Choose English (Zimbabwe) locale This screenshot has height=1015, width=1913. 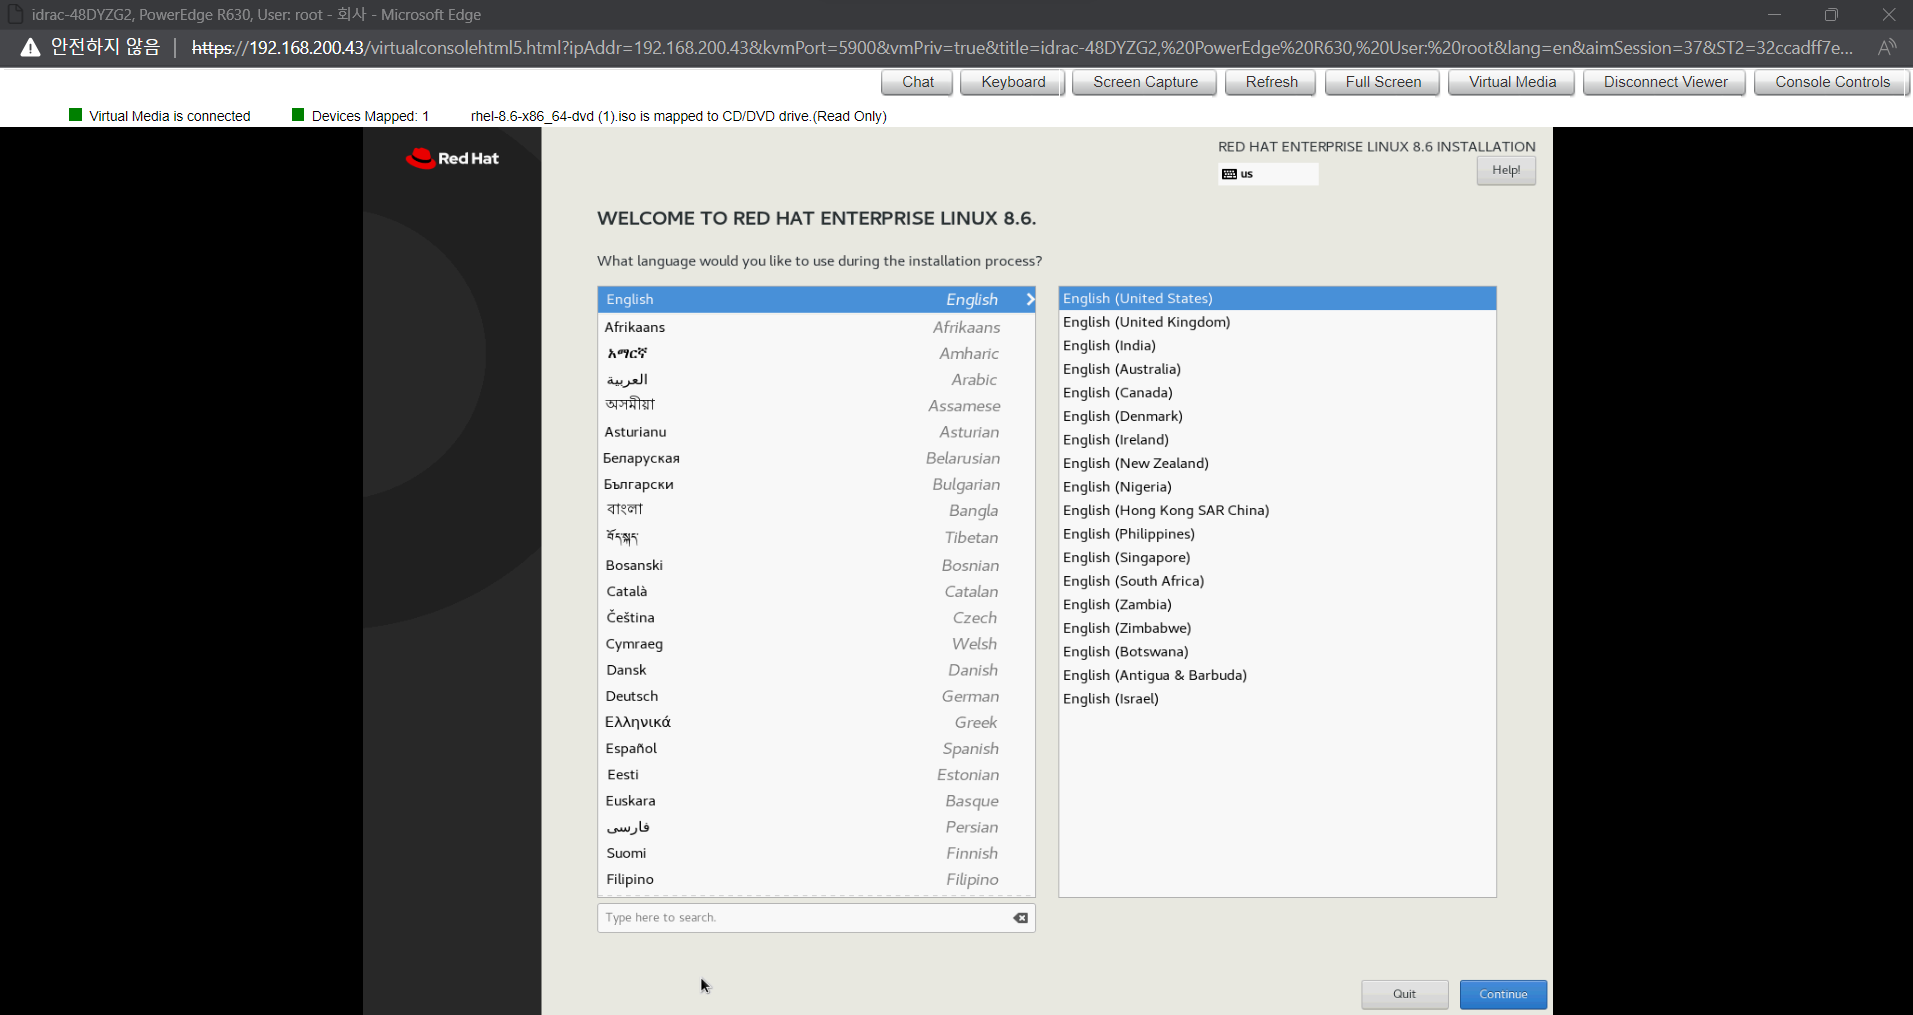click(1277, 628)
